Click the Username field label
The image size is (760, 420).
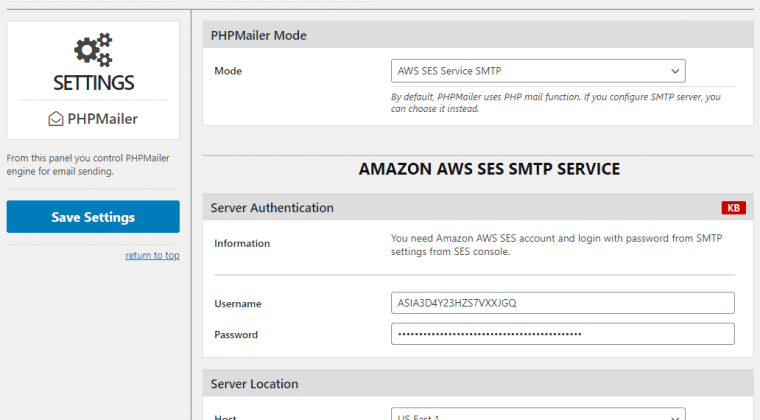238,304
